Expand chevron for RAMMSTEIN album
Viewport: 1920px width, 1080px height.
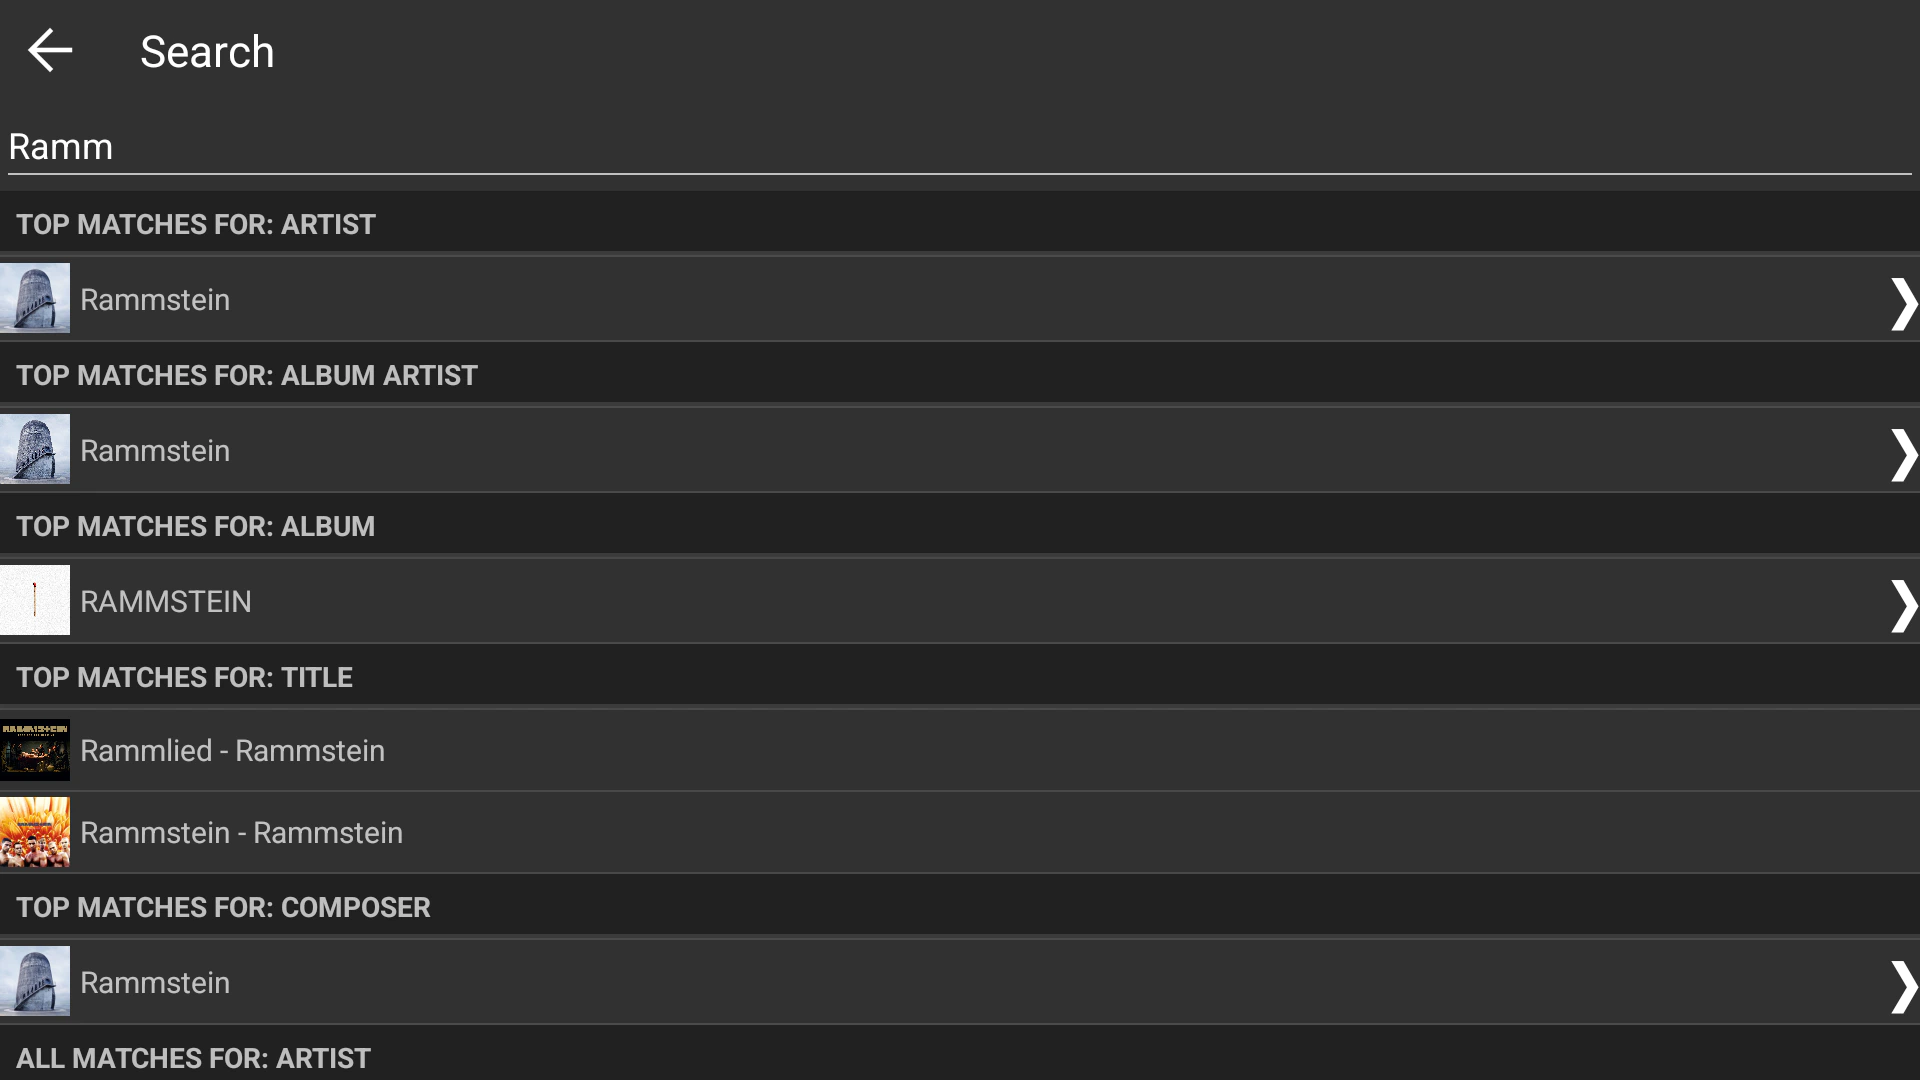(x=1902, y=605)
